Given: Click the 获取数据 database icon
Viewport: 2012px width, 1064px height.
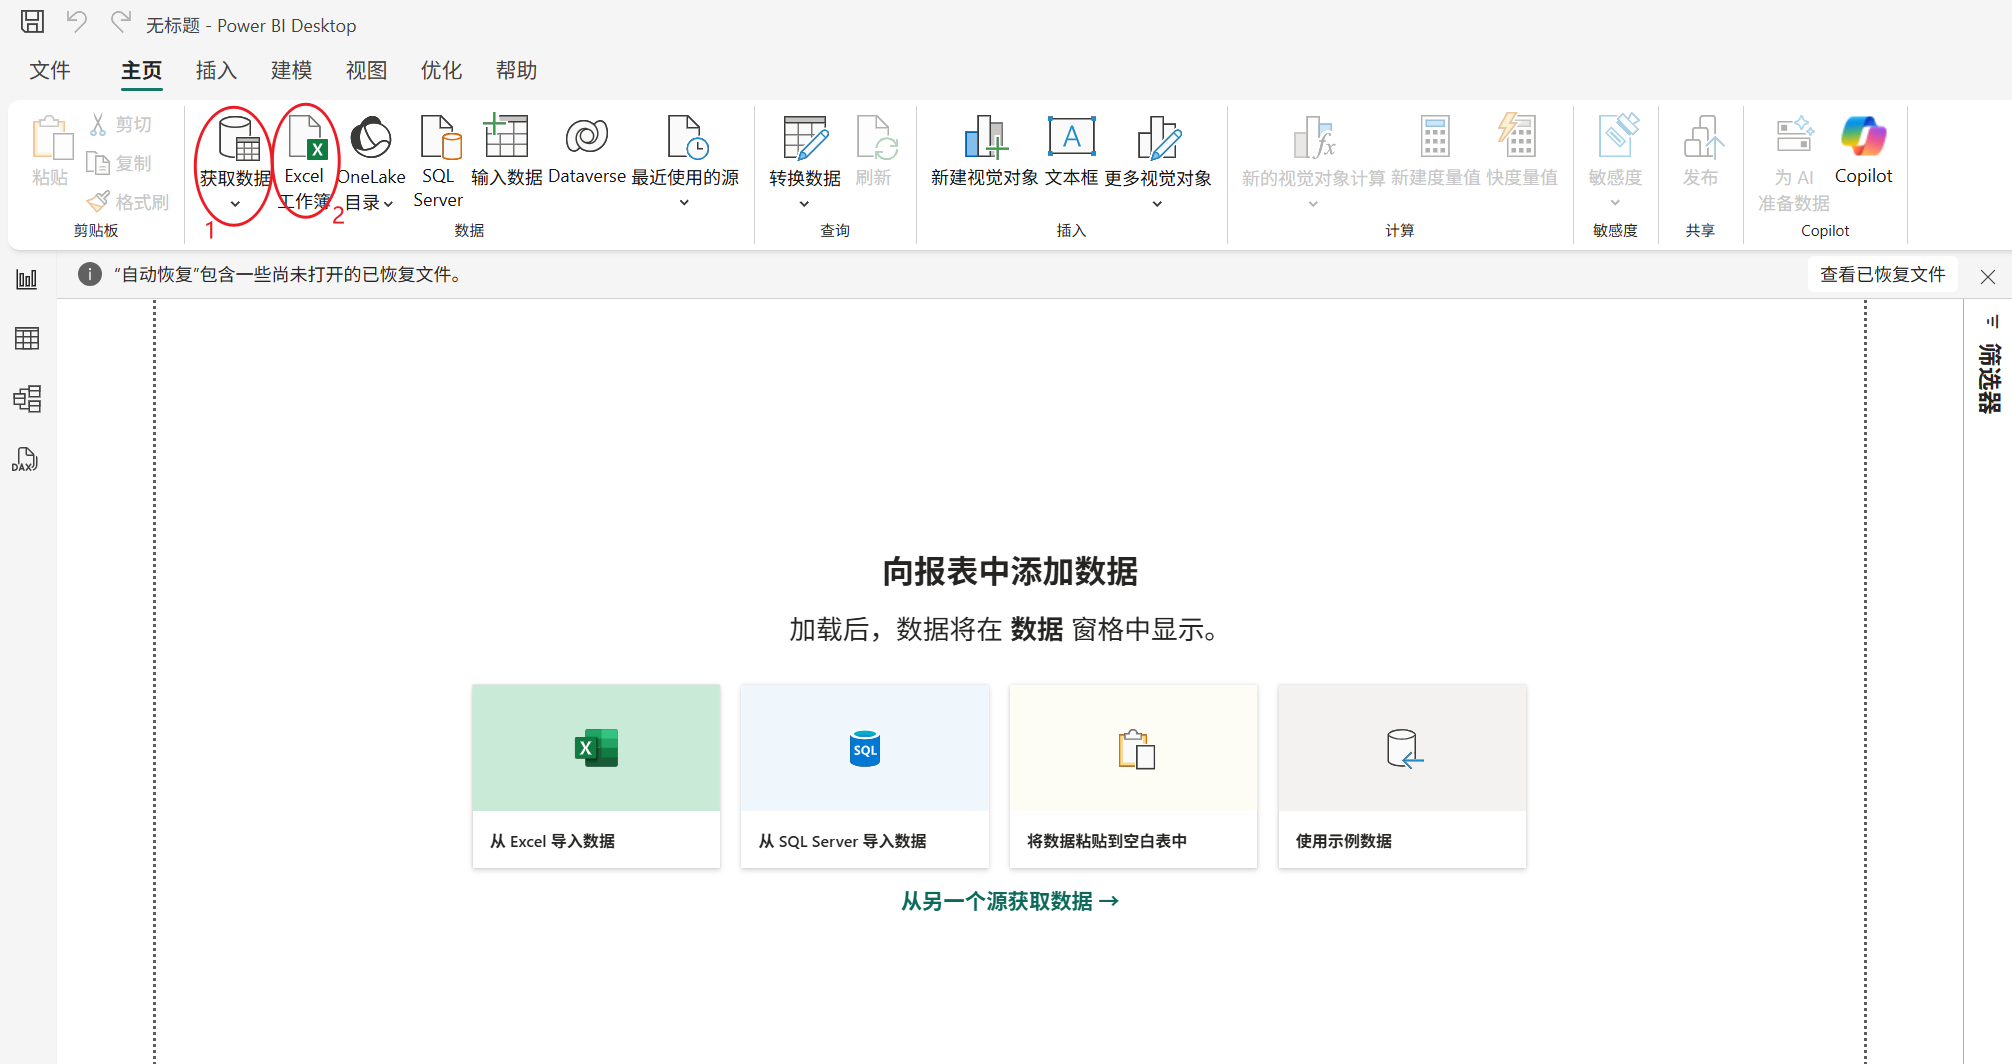Looking at the screenshot, I should [x=238, y=138].
